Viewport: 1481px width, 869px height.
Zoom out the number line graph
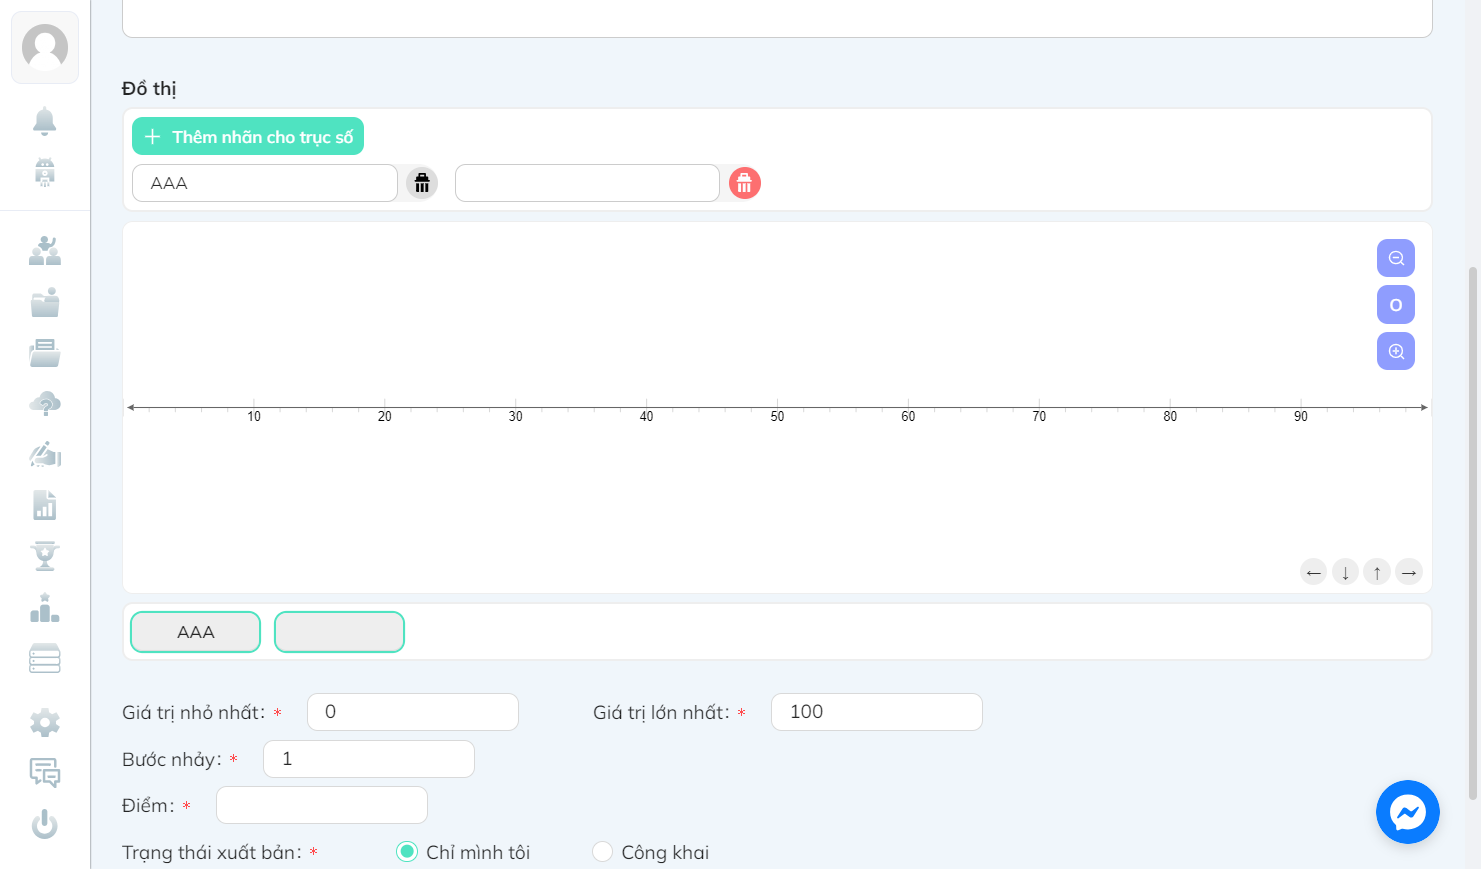(1396, 258)
